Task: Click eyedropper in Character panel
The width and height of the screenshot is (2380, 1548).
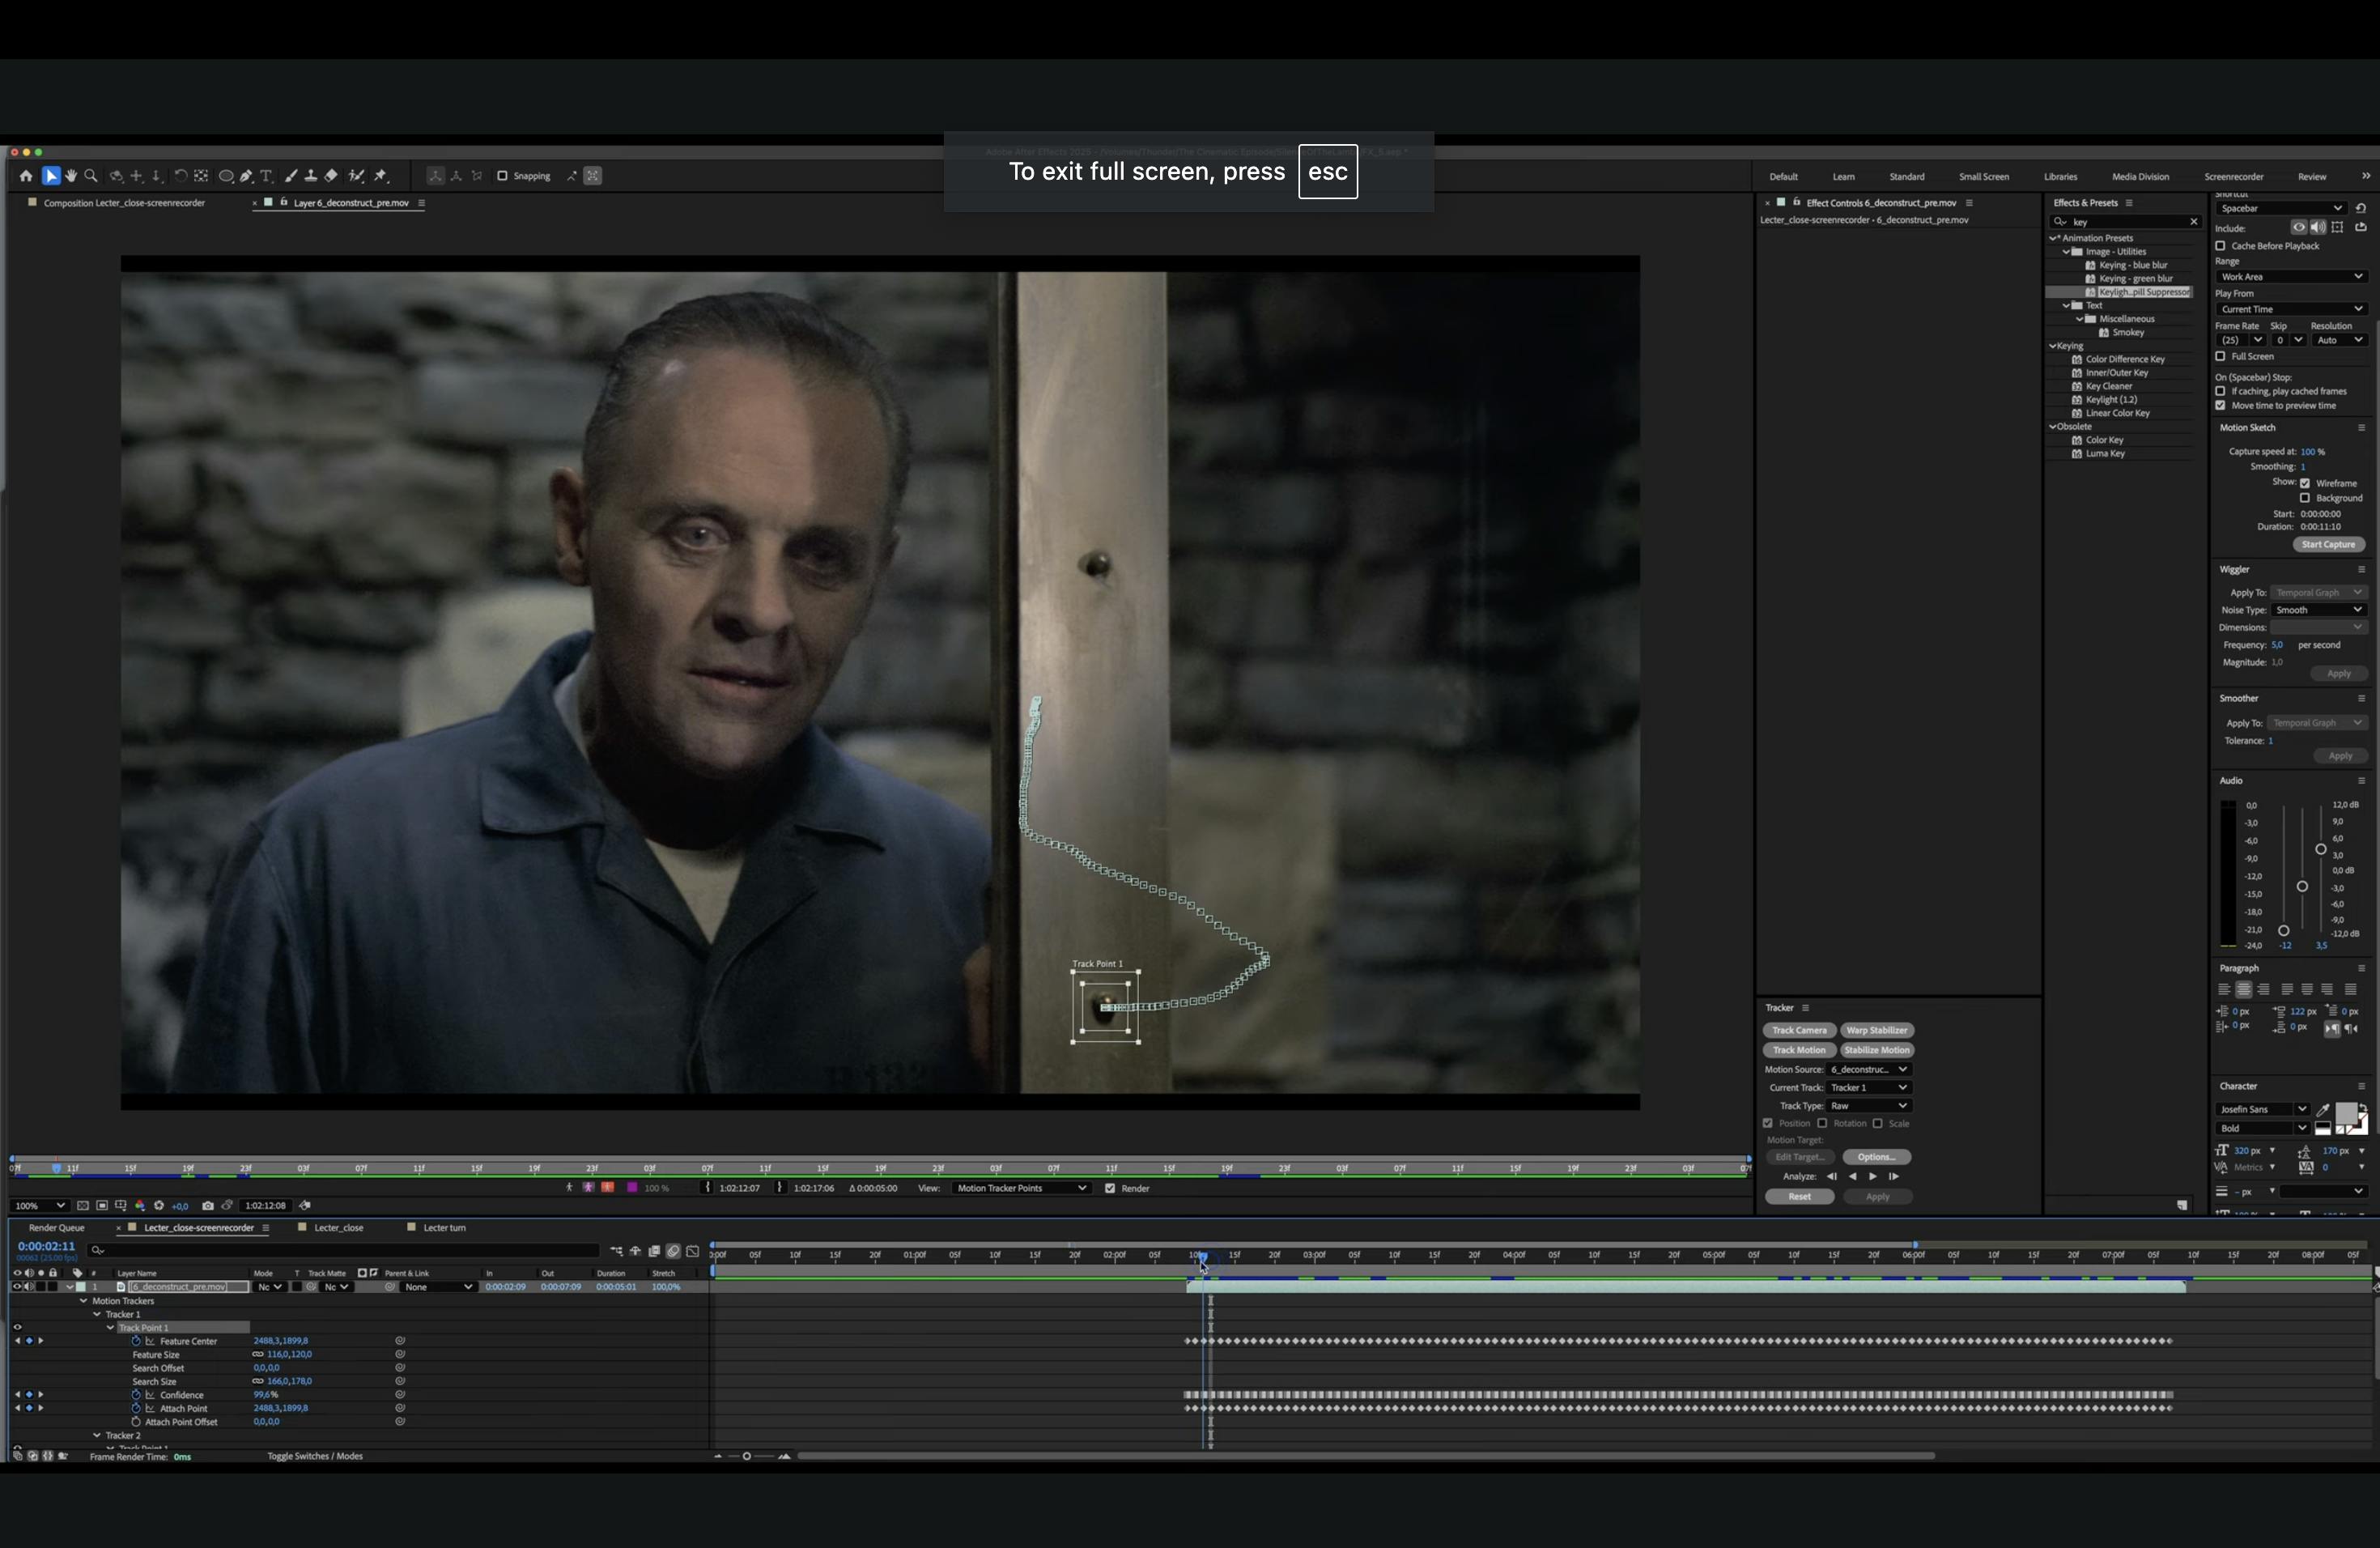Action: coord(2323,1109)
